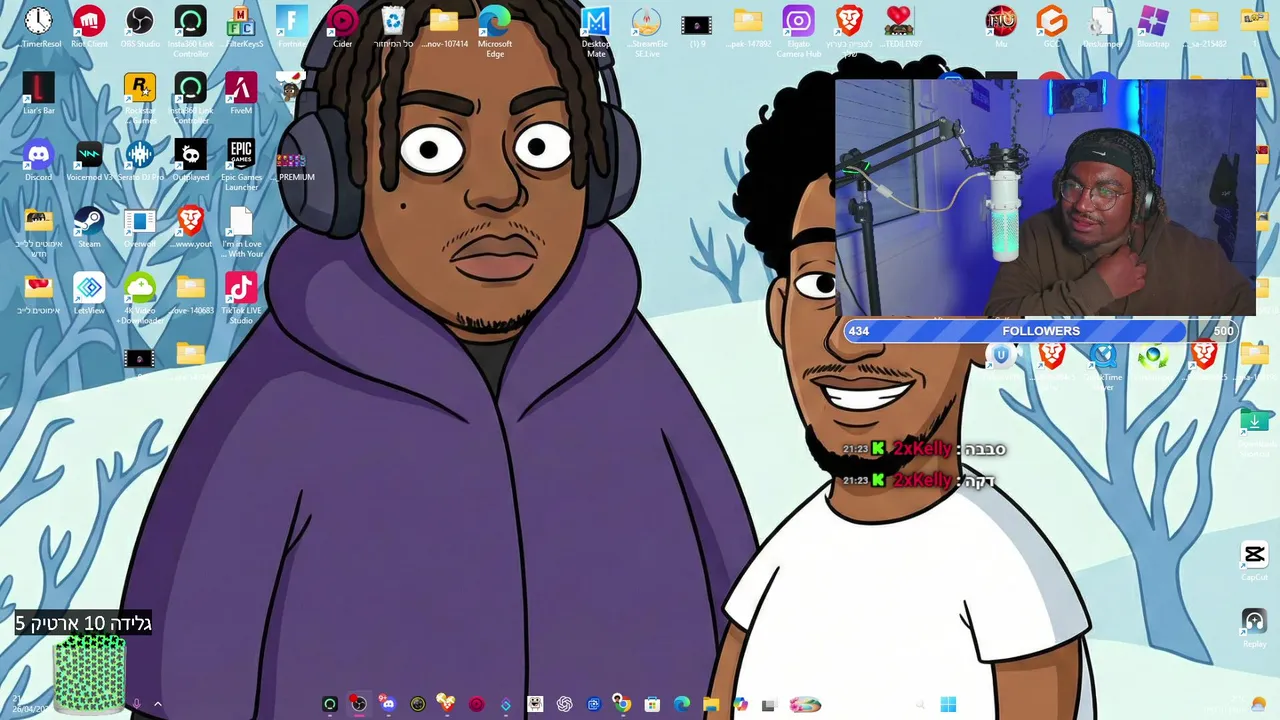Click the webcam overlay preview
Screen dimensions: 1280x720
(x=1045, y=198)
